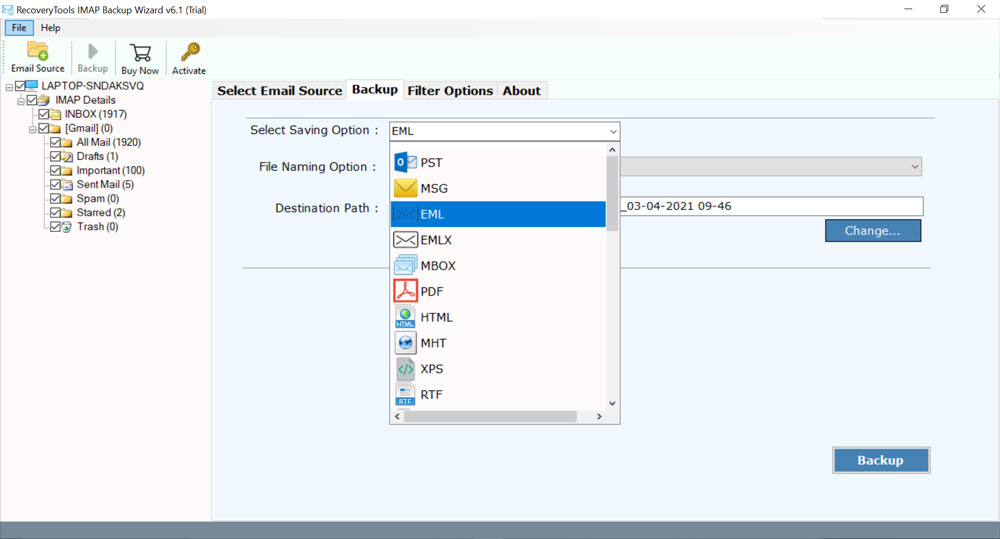Select the MSG envelope icon
Viewport: 1000px width, 539px height.
405,188
